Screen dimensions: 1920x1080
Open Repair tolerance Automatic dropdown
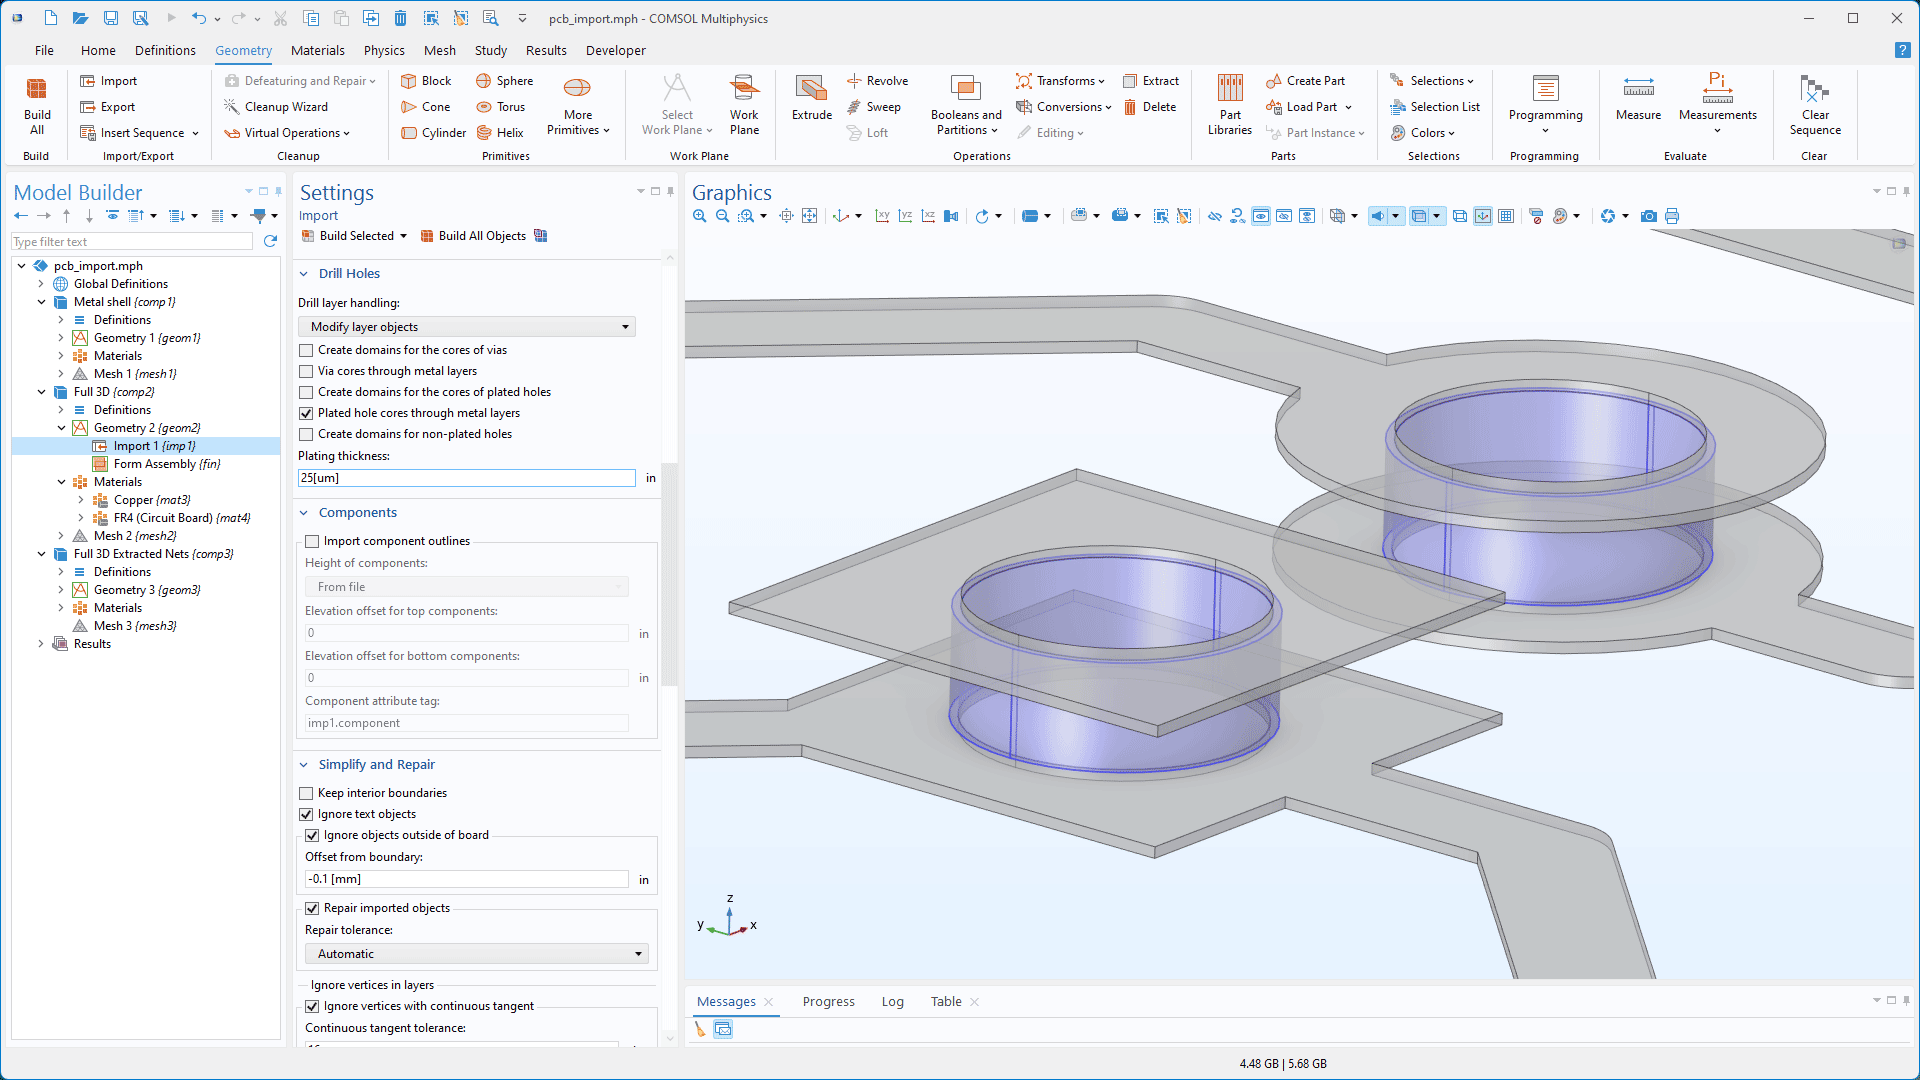click(x=476, y=954)
